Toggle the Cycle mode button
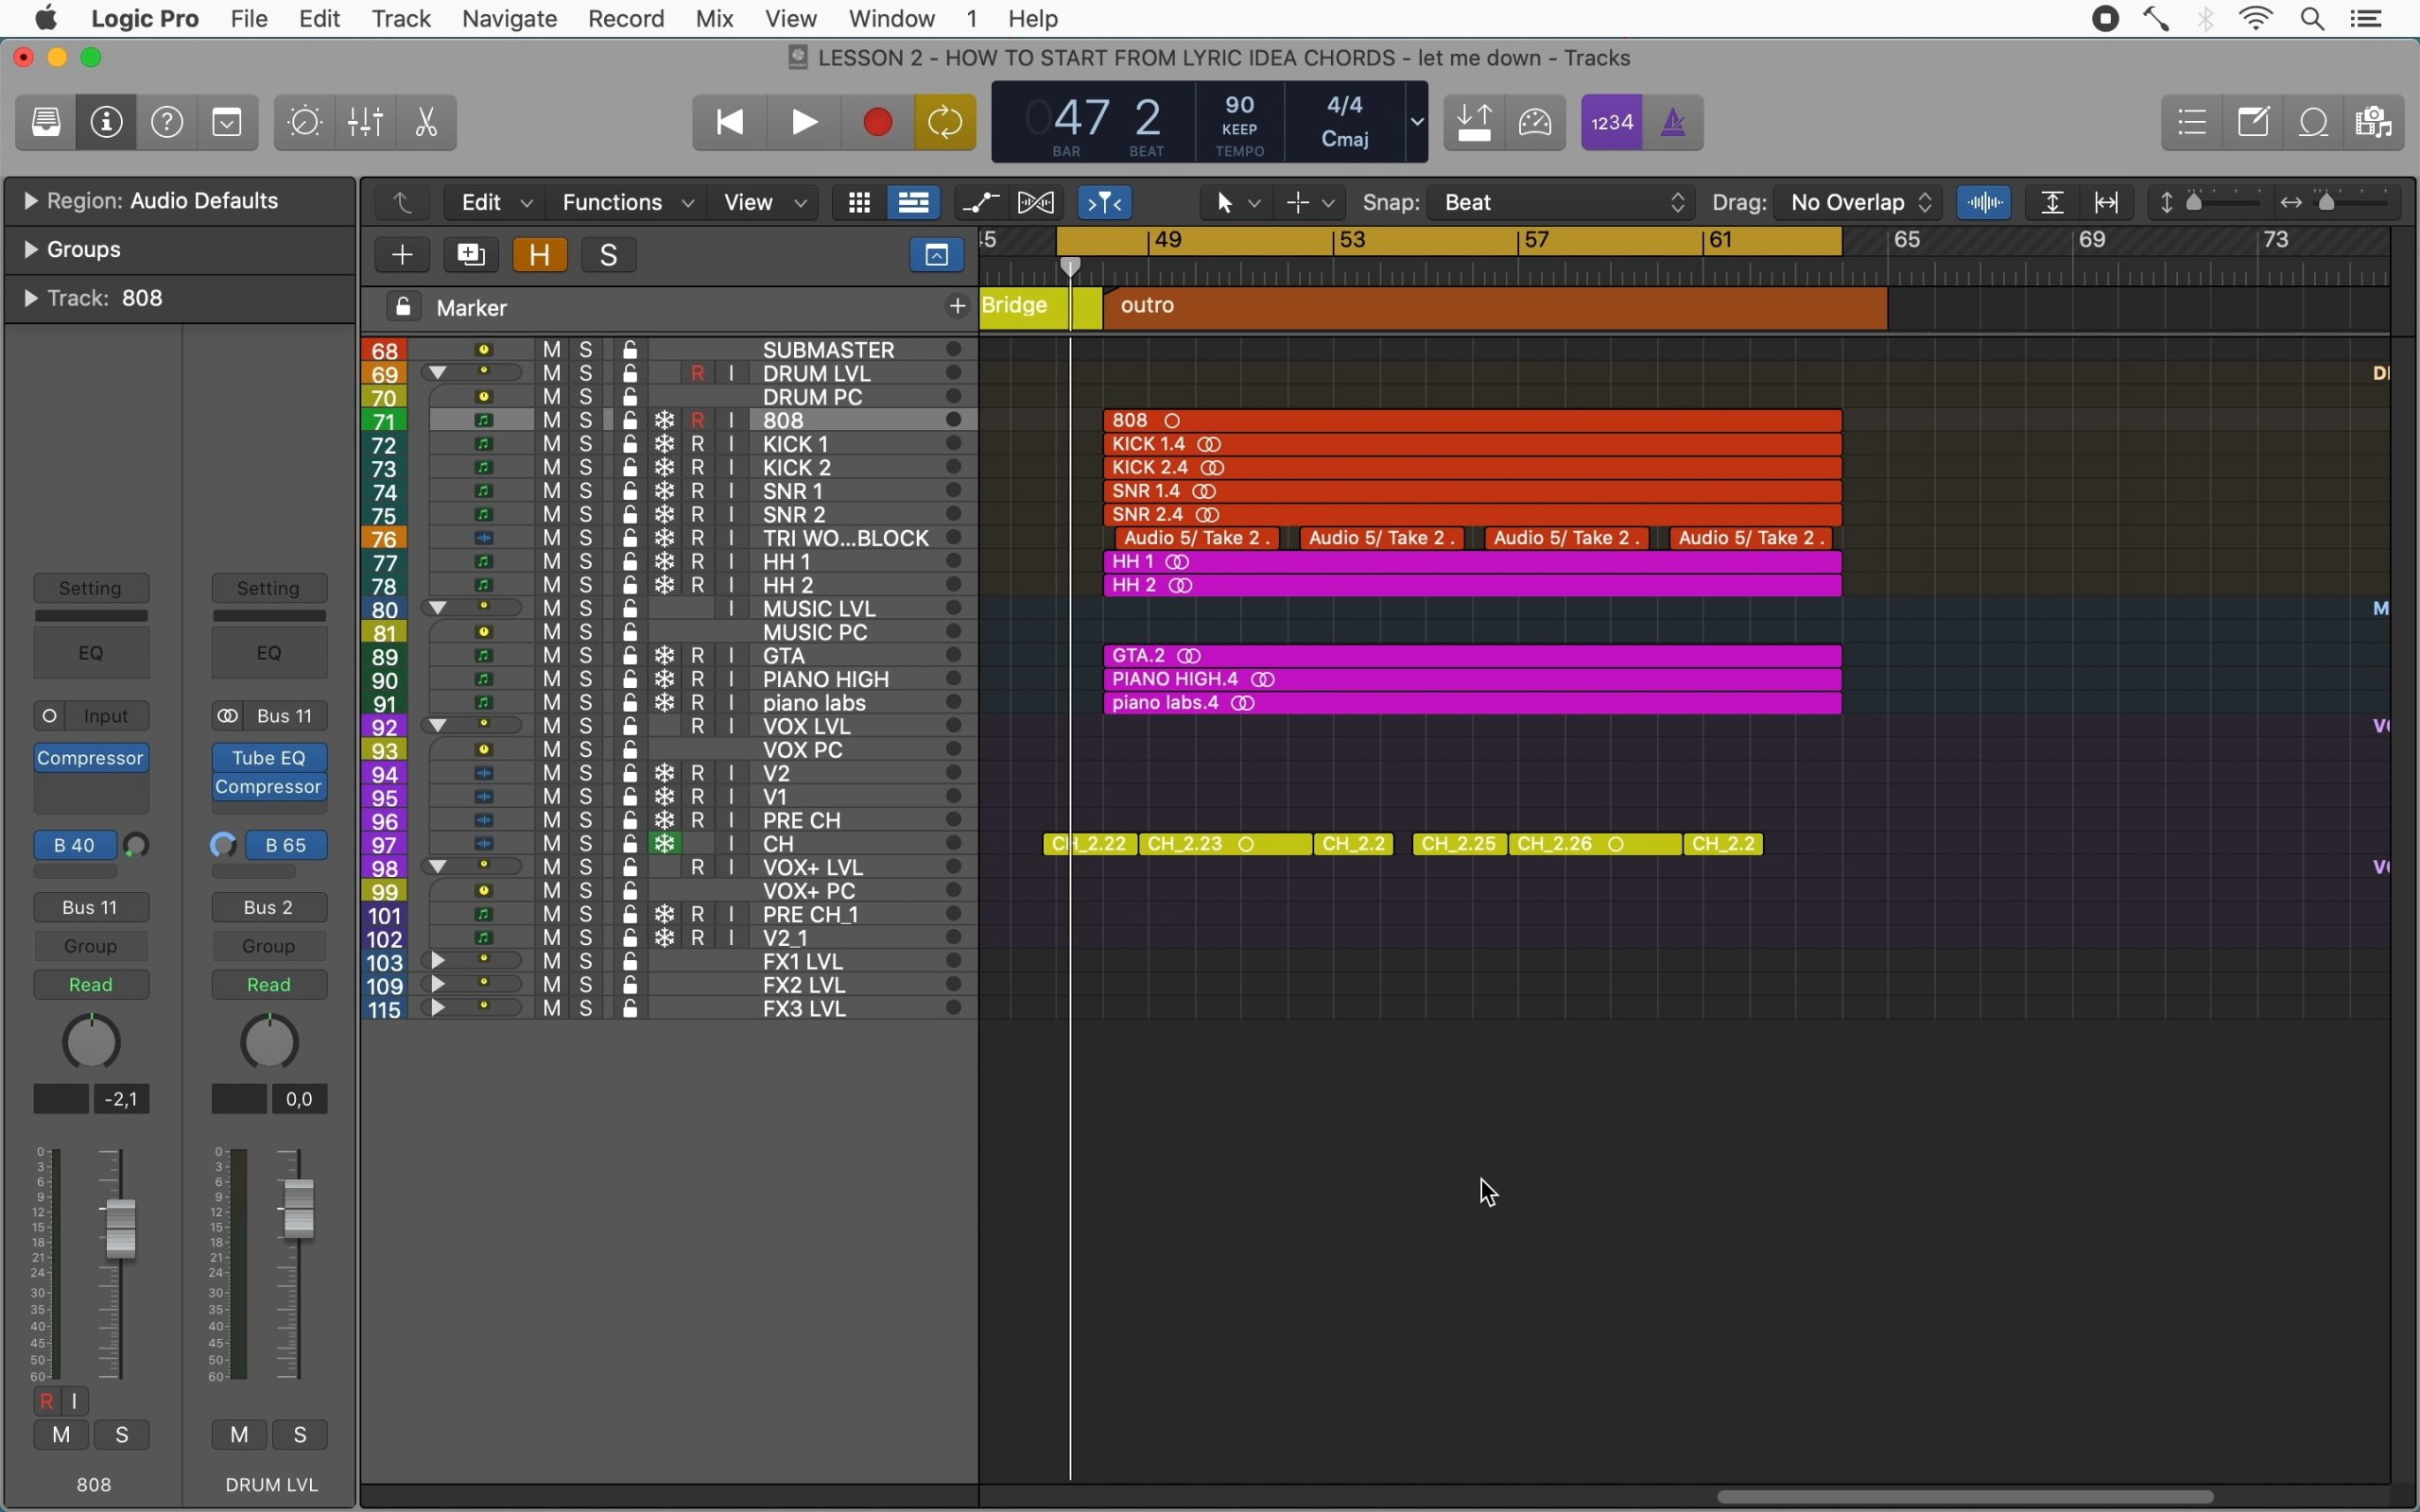The image size is (2420, 1512). point(945,123)
